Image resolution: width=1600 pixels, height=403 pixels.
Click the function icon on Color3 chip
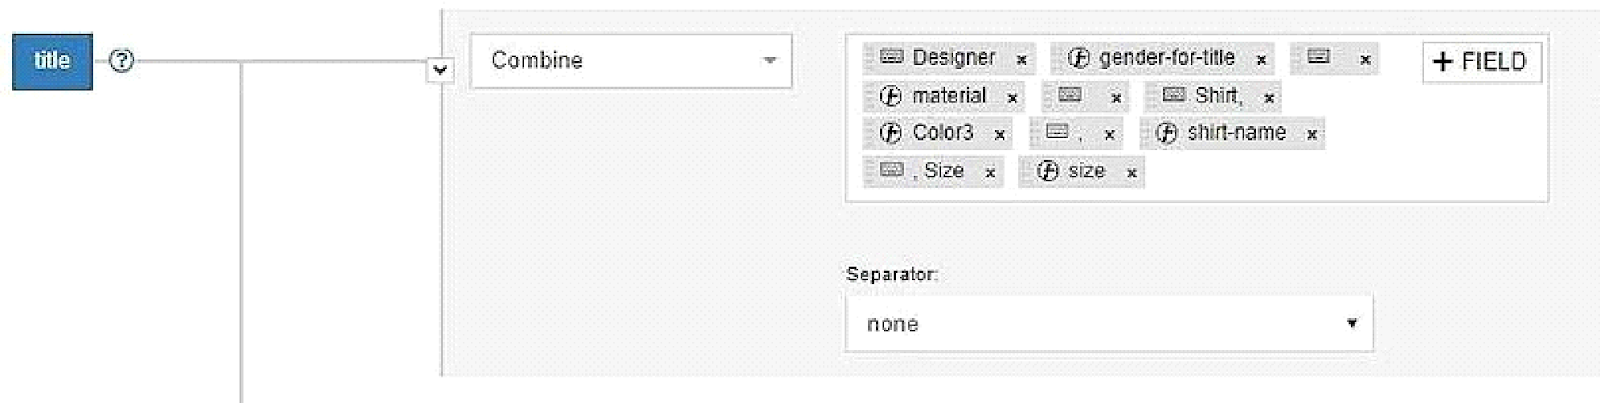pos(890,133)
